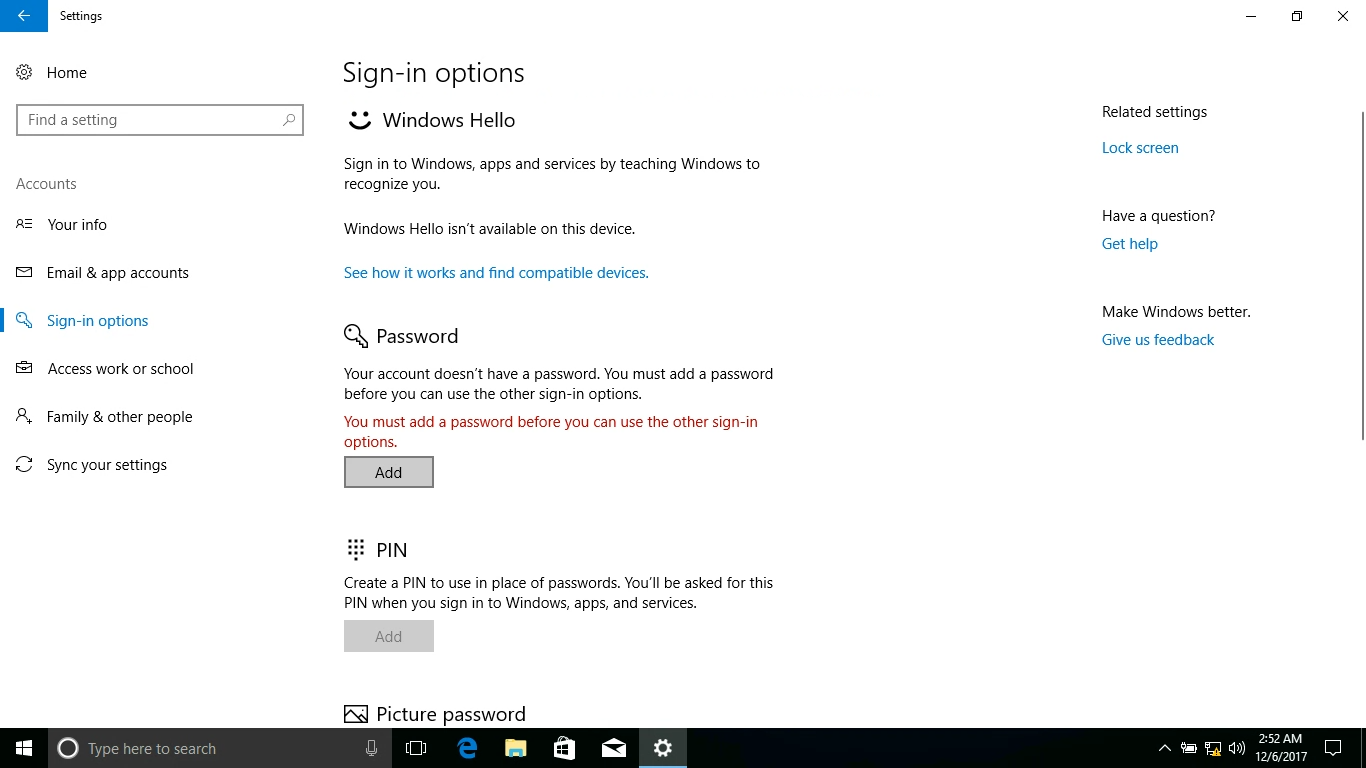Click the PIN keypad dots icon

pos(356,549)
